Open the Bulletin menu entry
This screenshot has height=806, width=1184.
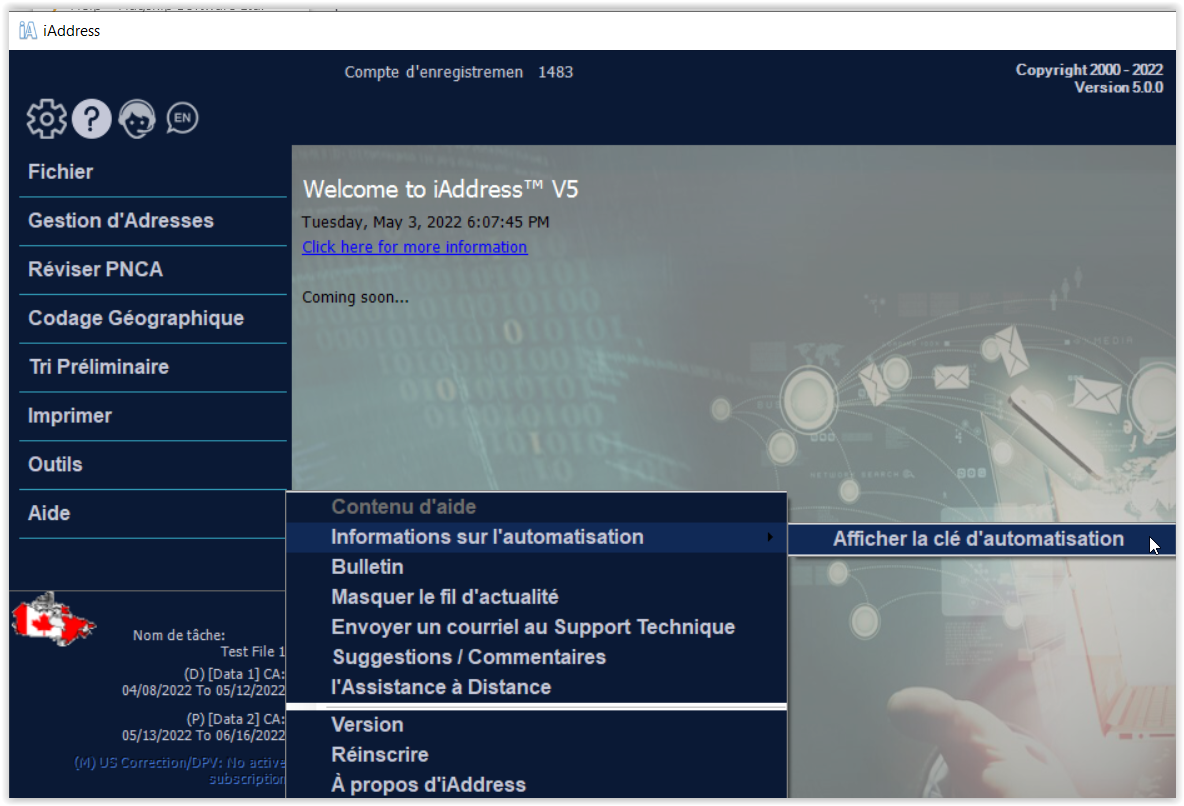click(536, 567)
